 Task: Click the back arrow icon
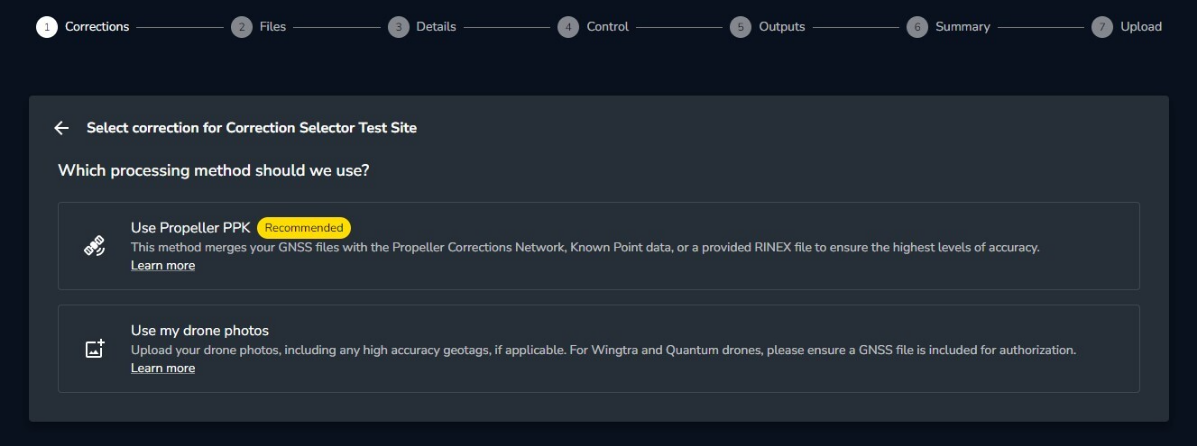point(62,128)
